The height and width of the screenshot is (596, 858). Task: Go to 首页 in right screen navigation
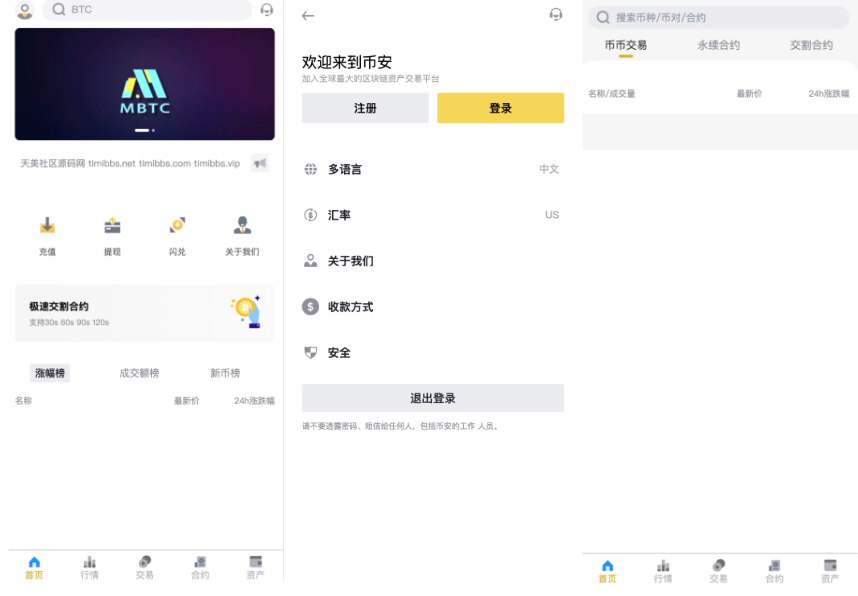(607, 571)
